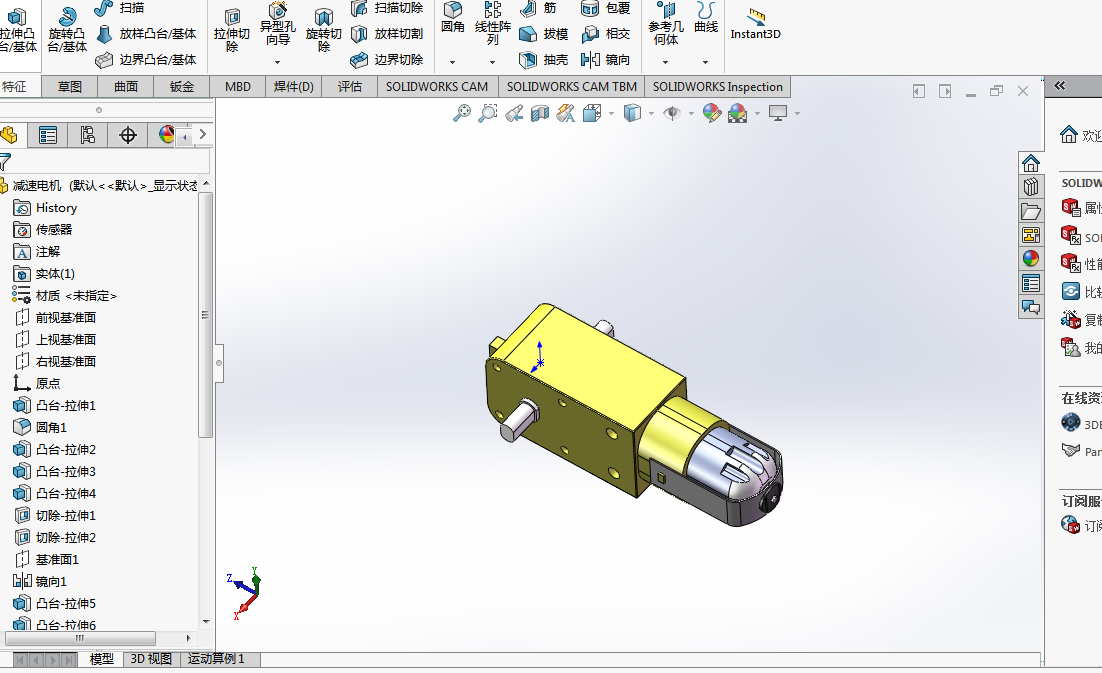
Task: Collapse the task pane with double chevron
Action: pyautogui.click(x=1060, y=85)
